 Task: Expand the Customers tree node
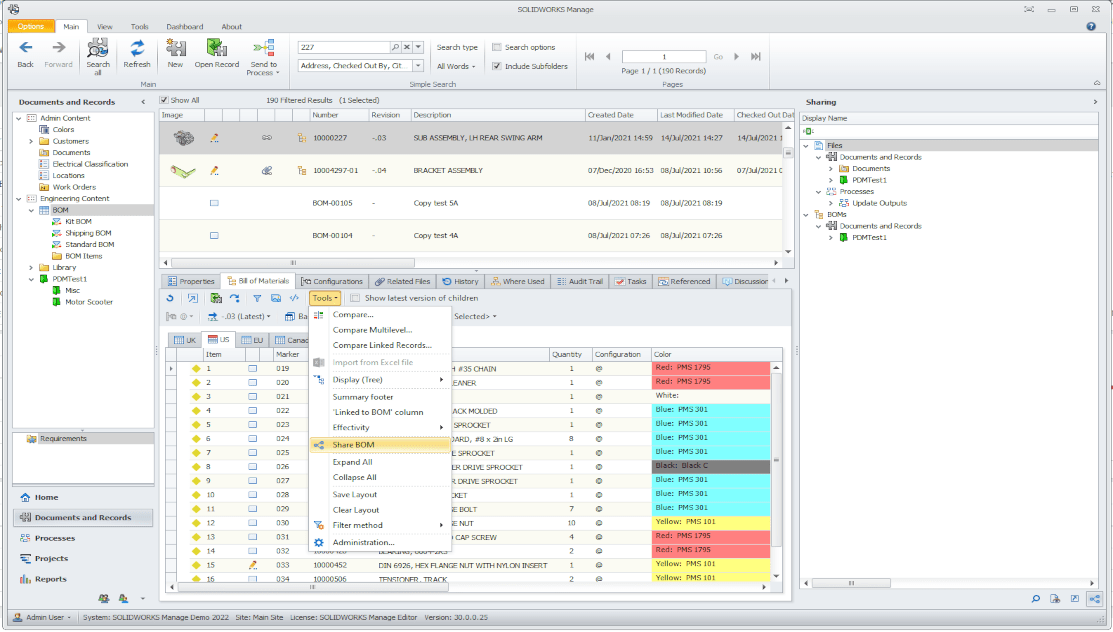pos(31,141)
